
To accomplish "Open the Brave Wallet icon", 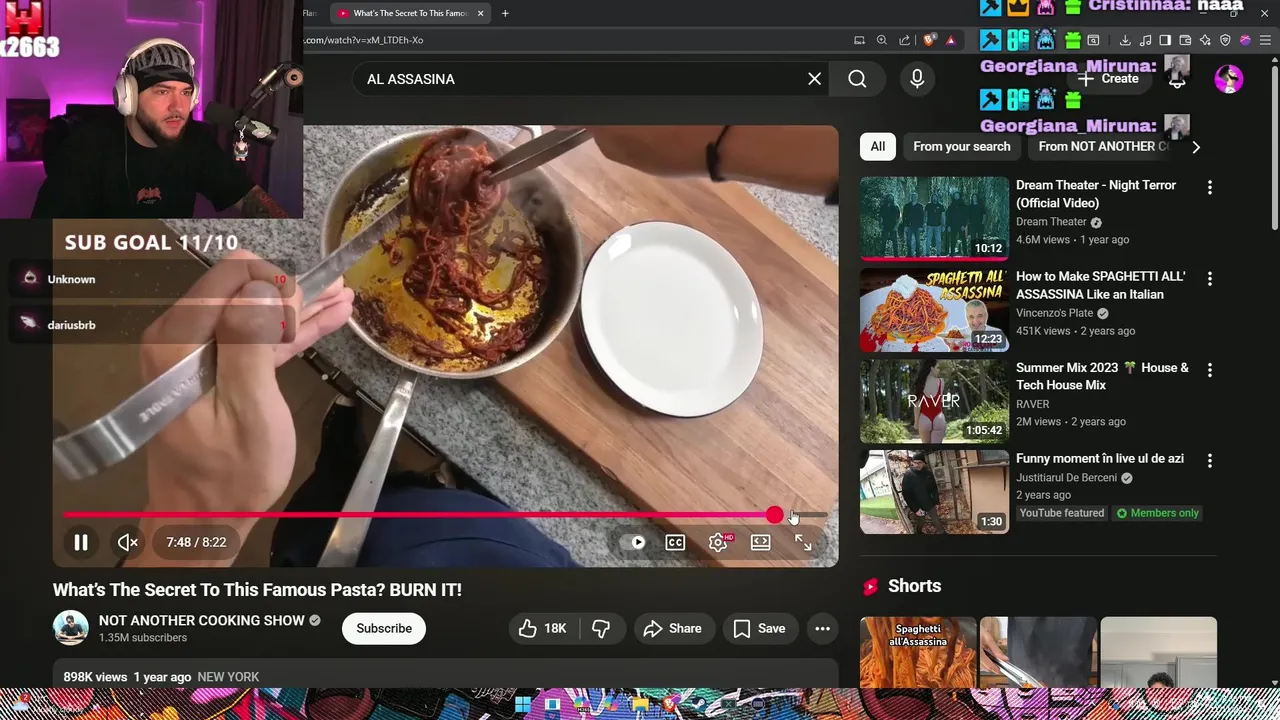I will (x=1185, y=40).
